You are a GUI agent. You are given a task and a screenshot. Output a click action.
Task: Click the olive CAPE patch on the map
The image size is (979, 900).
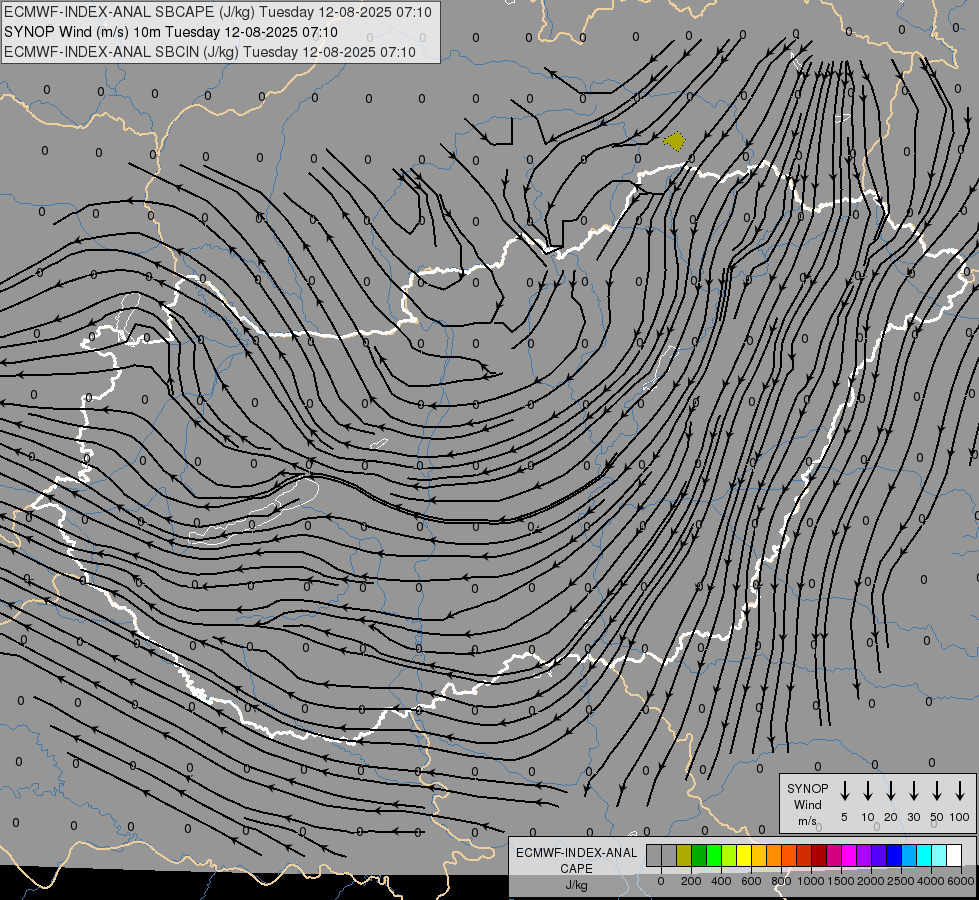(674, 141)
